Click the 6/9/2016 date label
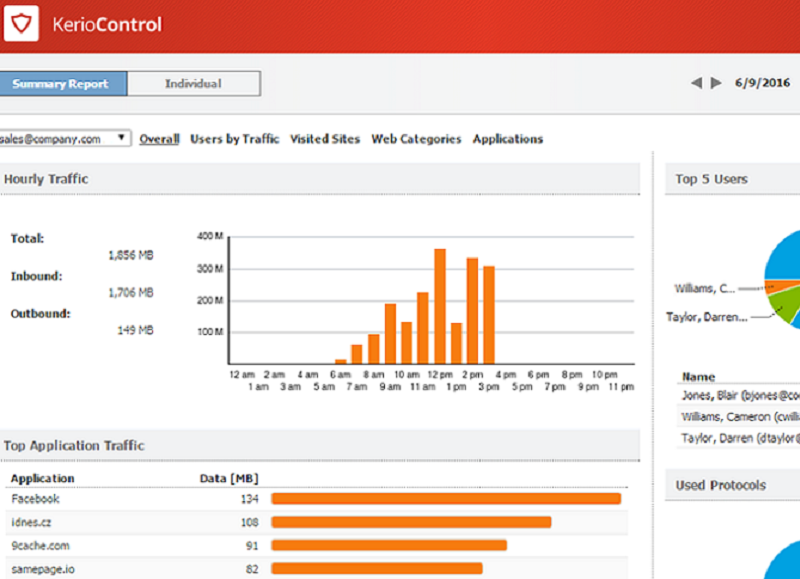800x579 pixels. coord(762,83)
